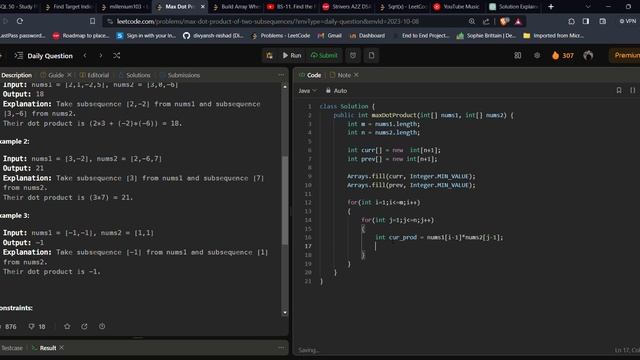The image size is (640, 360).
Task: Close the Note tab
Action: tap(356, 75)
